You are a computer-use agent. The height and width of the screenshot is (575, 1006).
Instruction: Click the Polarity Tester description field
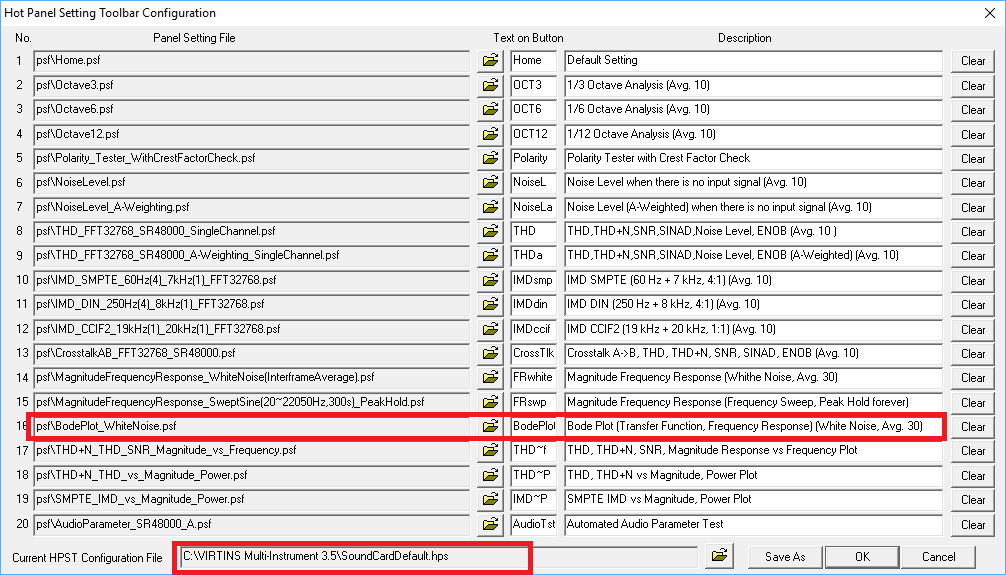pyautogui.click(x=753, y=158)
